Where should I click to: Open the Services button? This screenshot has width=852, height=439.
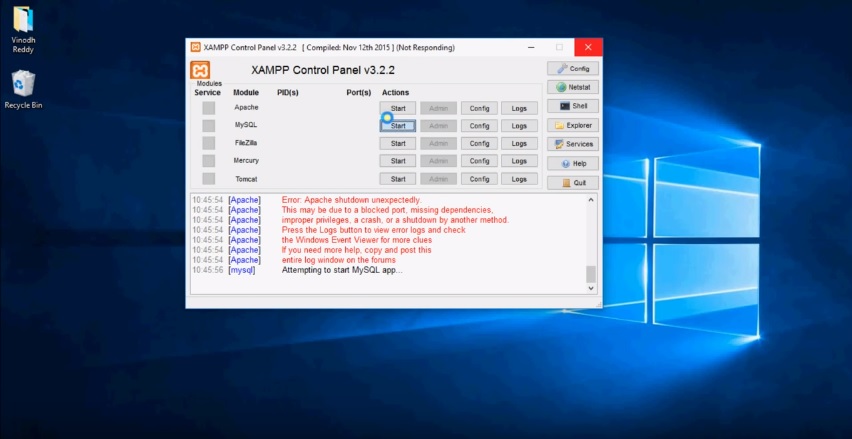coord(573,144)
